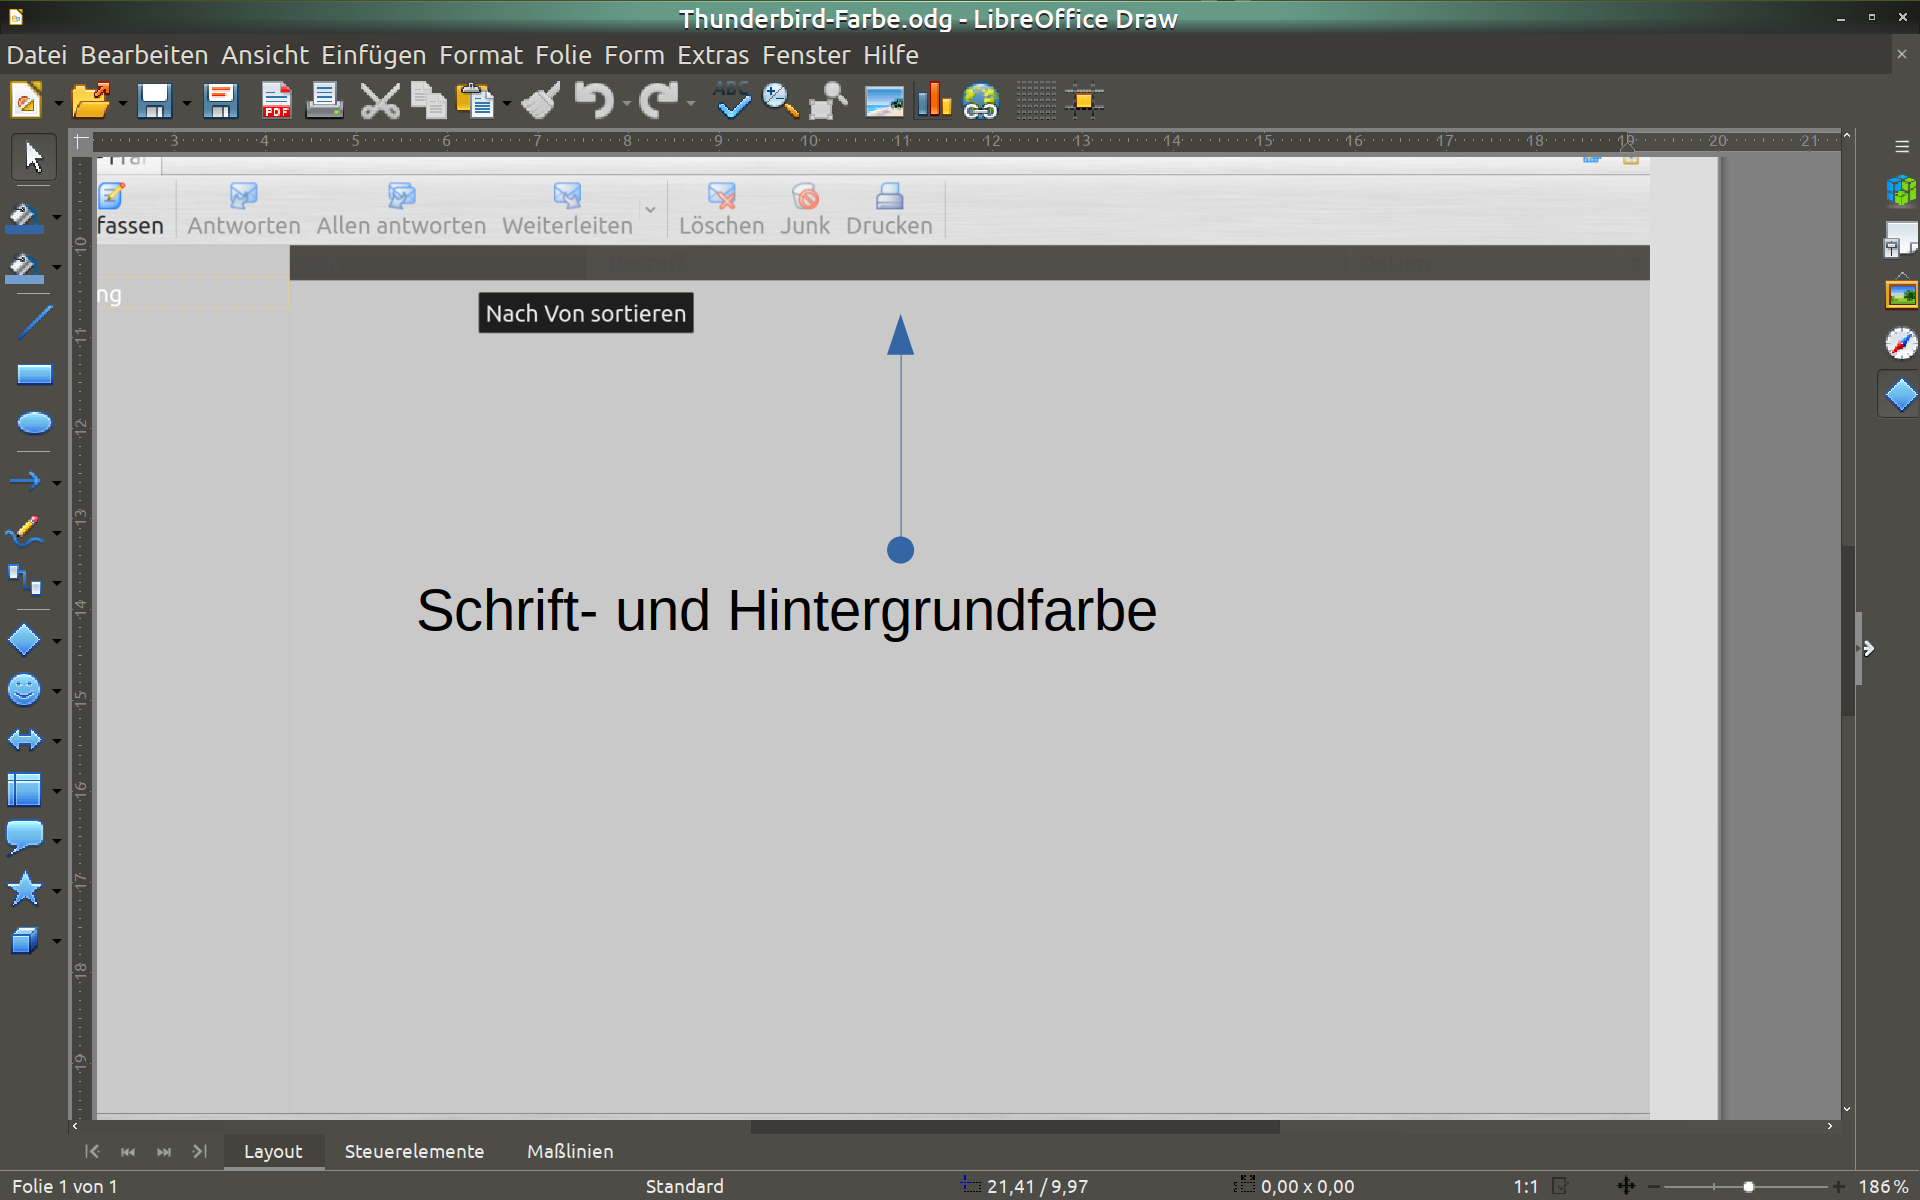Click the Spelling check icon

[731, 101]
